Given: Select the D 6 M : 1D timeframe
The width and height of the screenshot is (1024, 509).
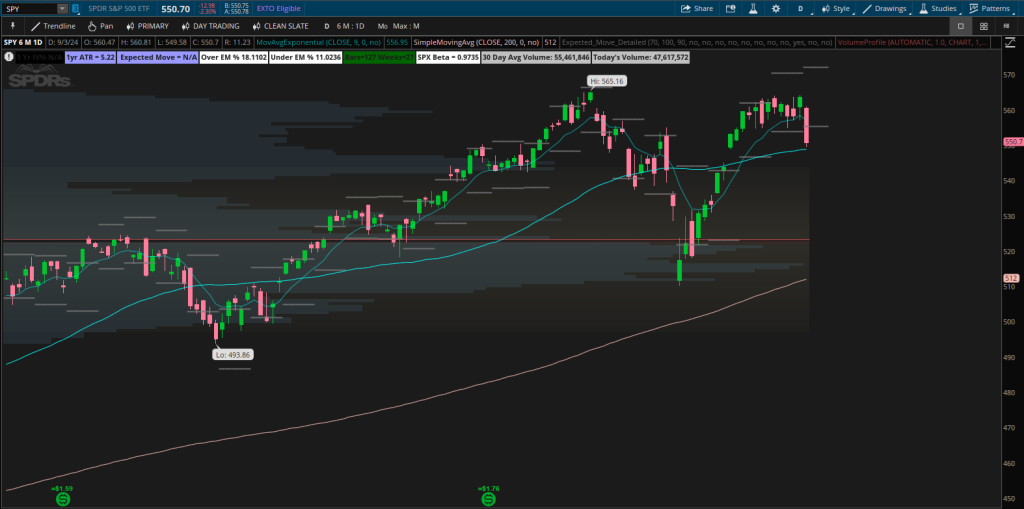Looking at the screenshot, I should (344, 26).
